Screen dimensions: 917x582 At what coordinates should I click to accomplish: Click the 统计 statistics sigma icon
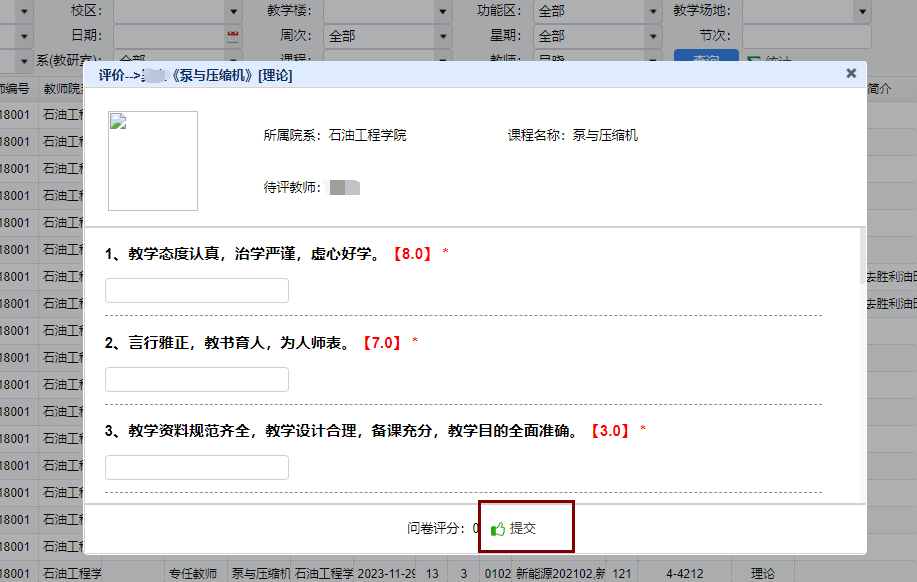click(x=753, y=60)
